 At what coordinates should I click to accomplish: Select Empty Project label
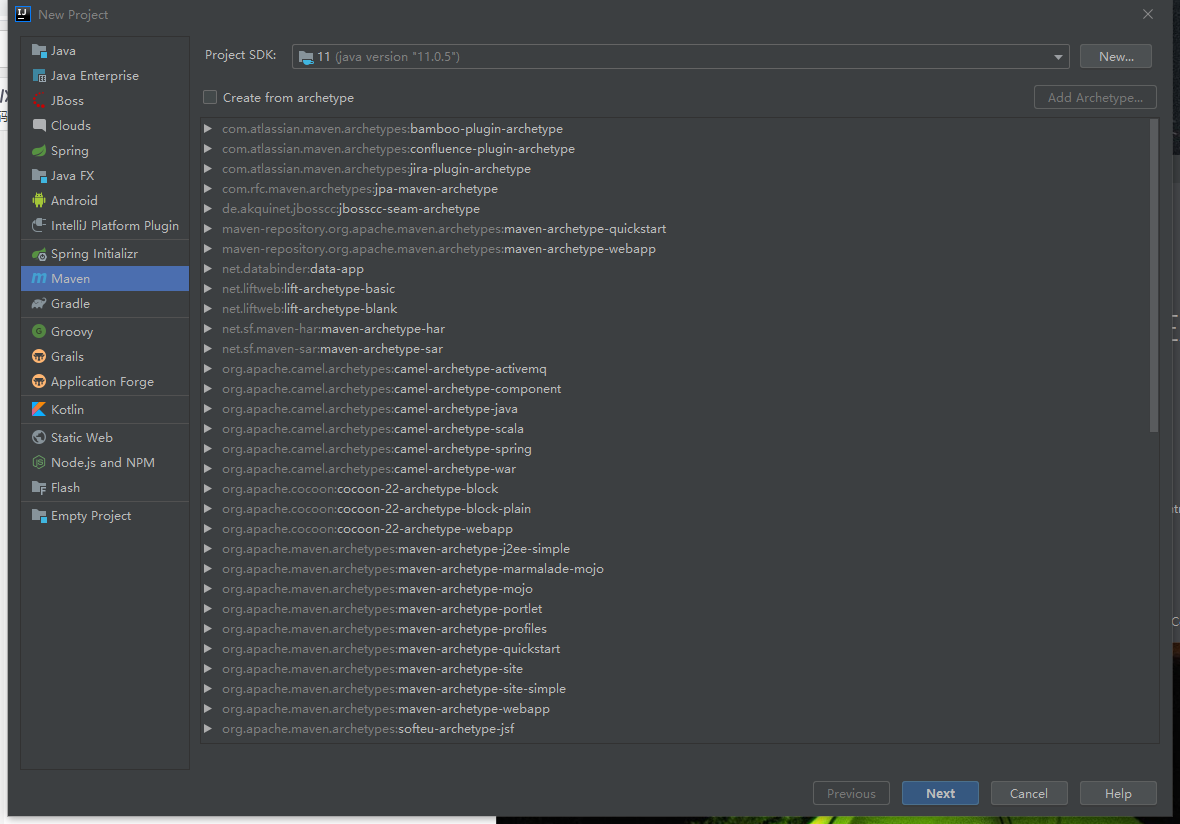click(x=91, y=515)
